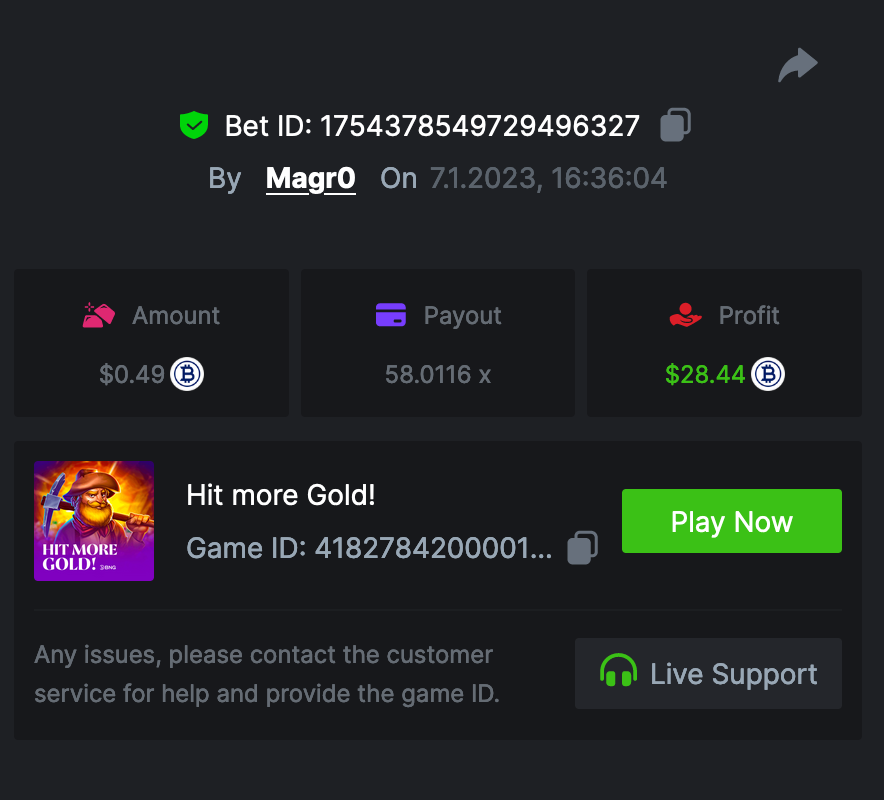Click the green $28.44 profit amount
Screen dimensions: 884x800
[705, 375]
